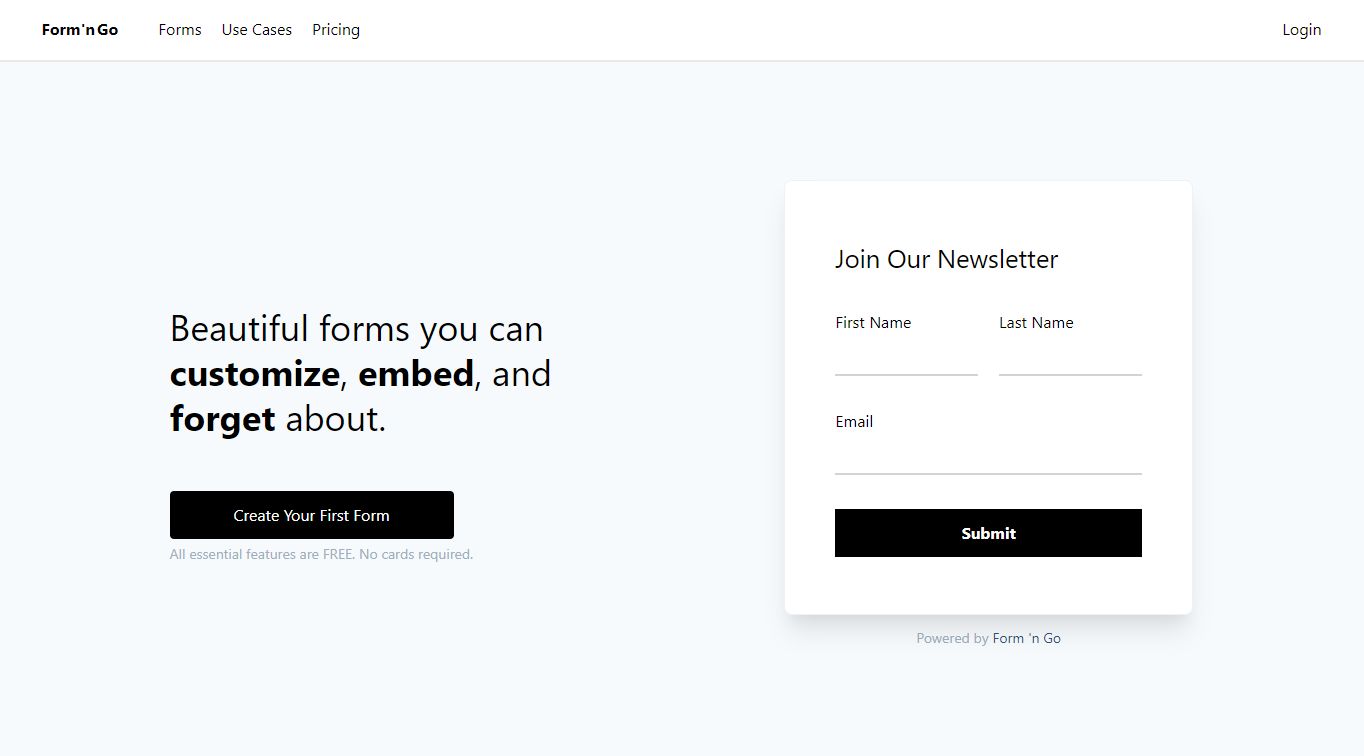The width and height of the screenshot is (1364, 756).
Task: Open the Powered by Form 'n Go link
Action: click(x=1026, y=637)
